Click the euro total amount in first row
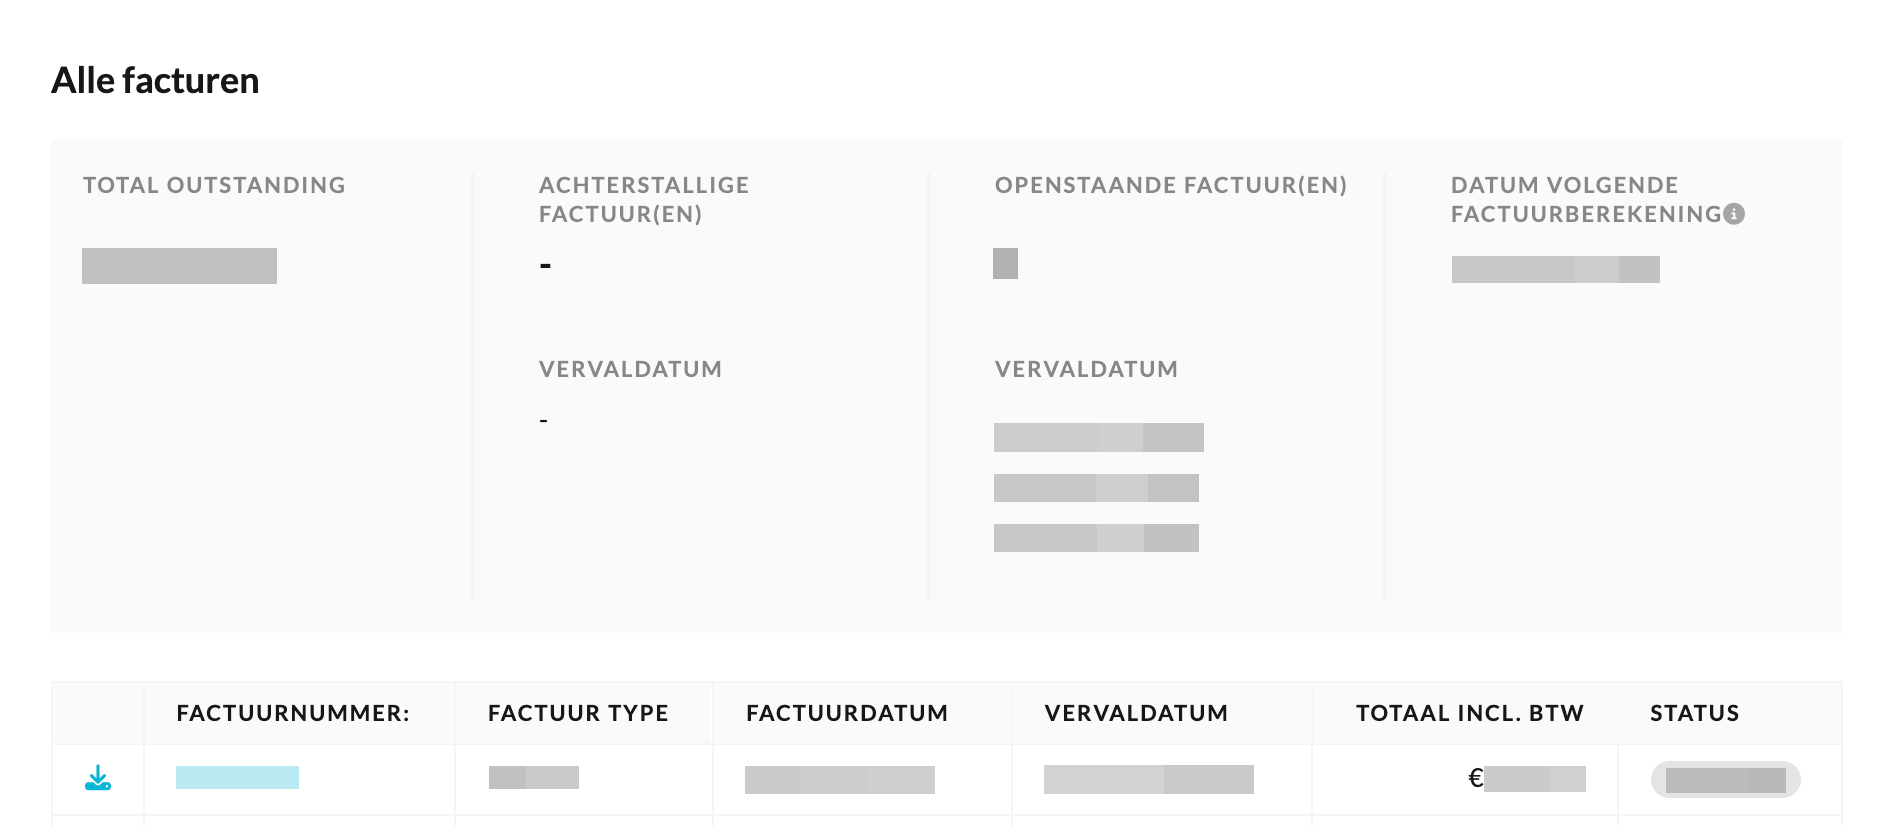The image size is (1894, 826). point(1527,778)
